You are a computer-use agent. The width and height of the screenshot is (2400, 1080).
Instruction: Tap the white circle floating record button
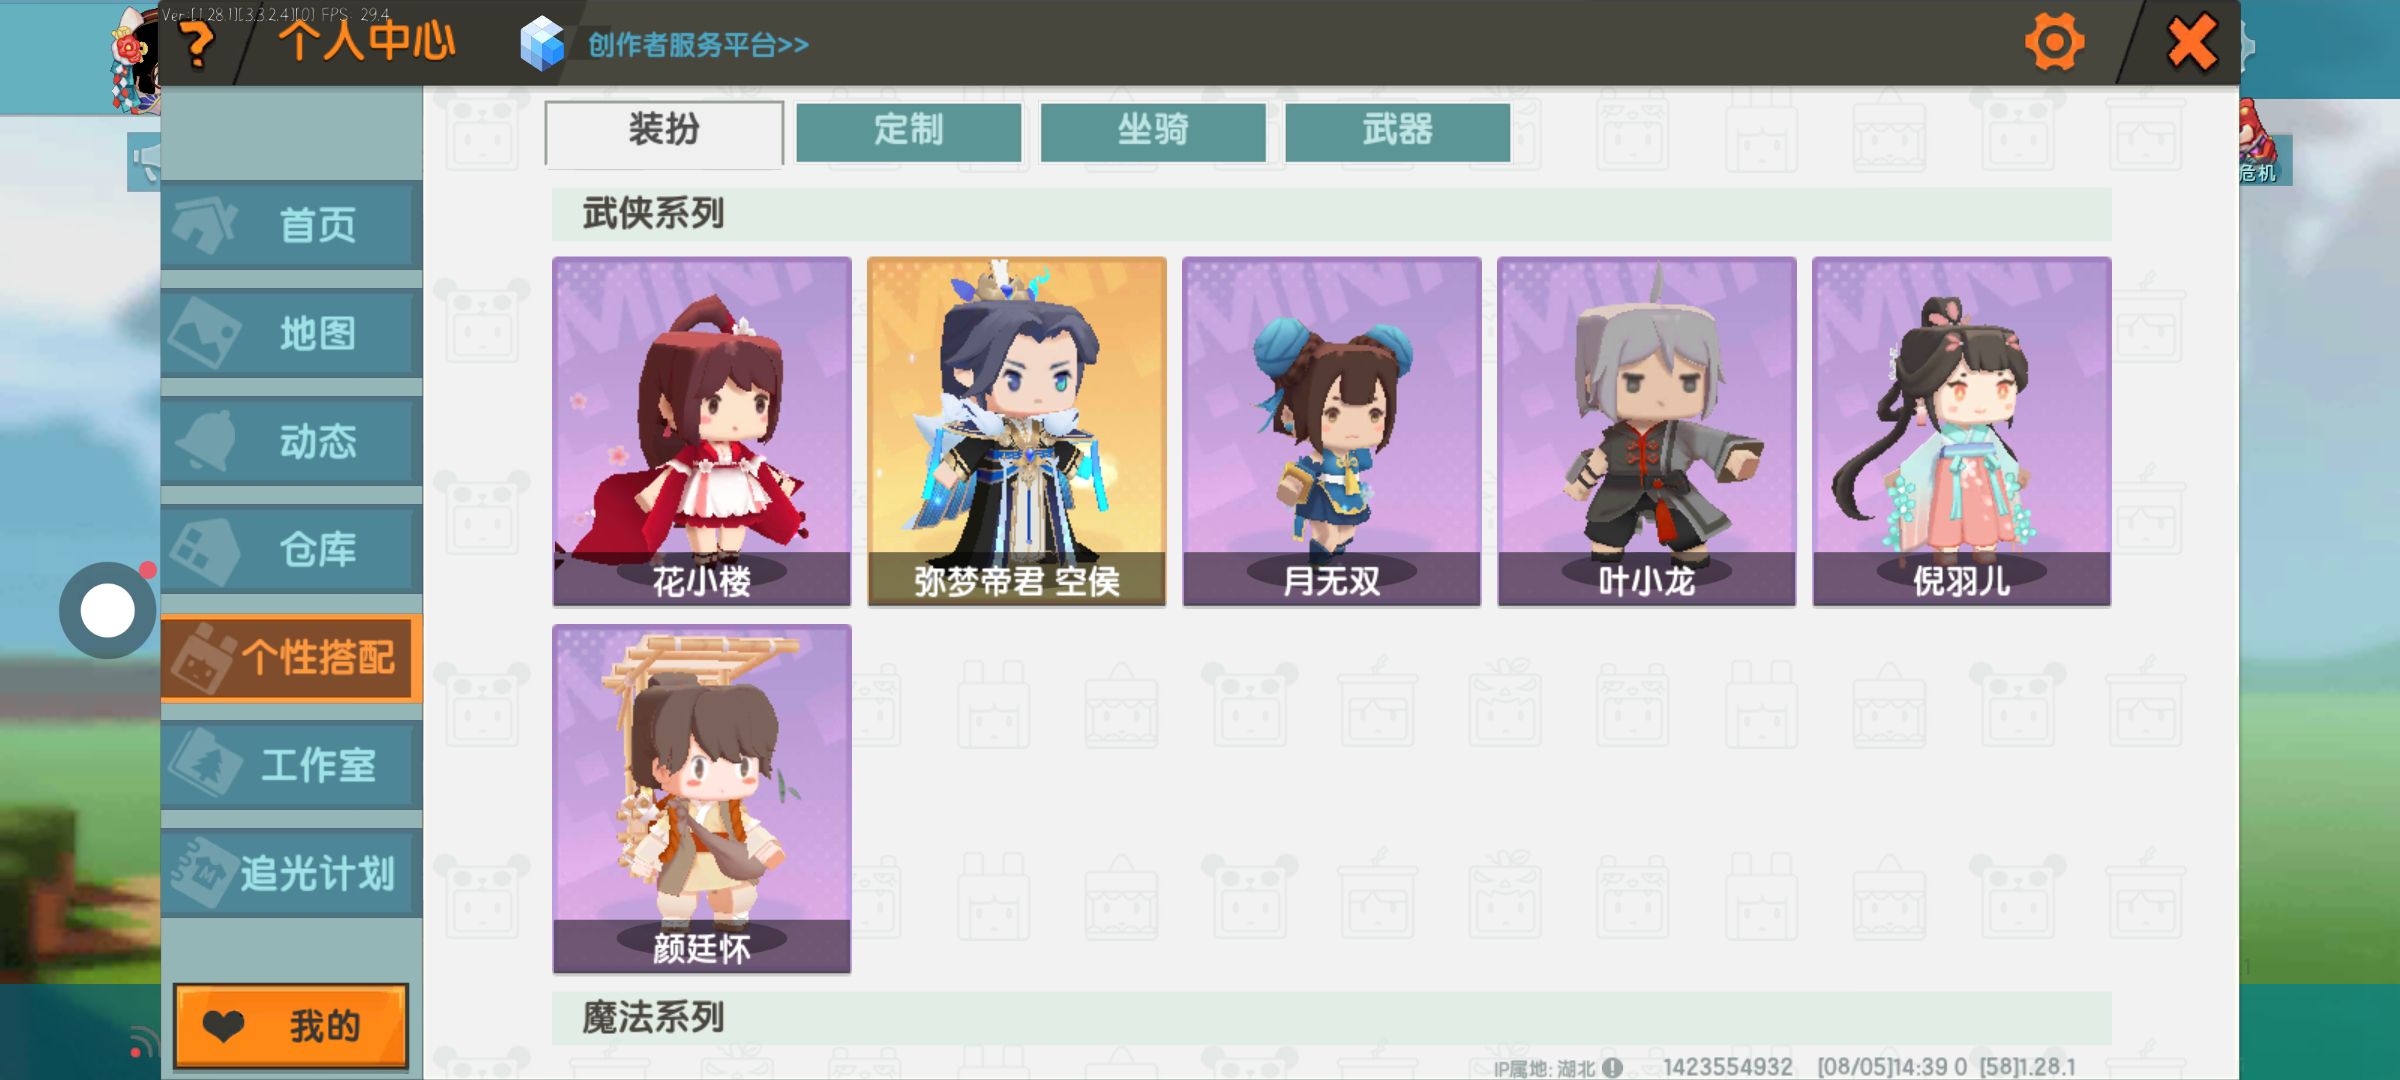pyautogui.click(x=108, y=610)
